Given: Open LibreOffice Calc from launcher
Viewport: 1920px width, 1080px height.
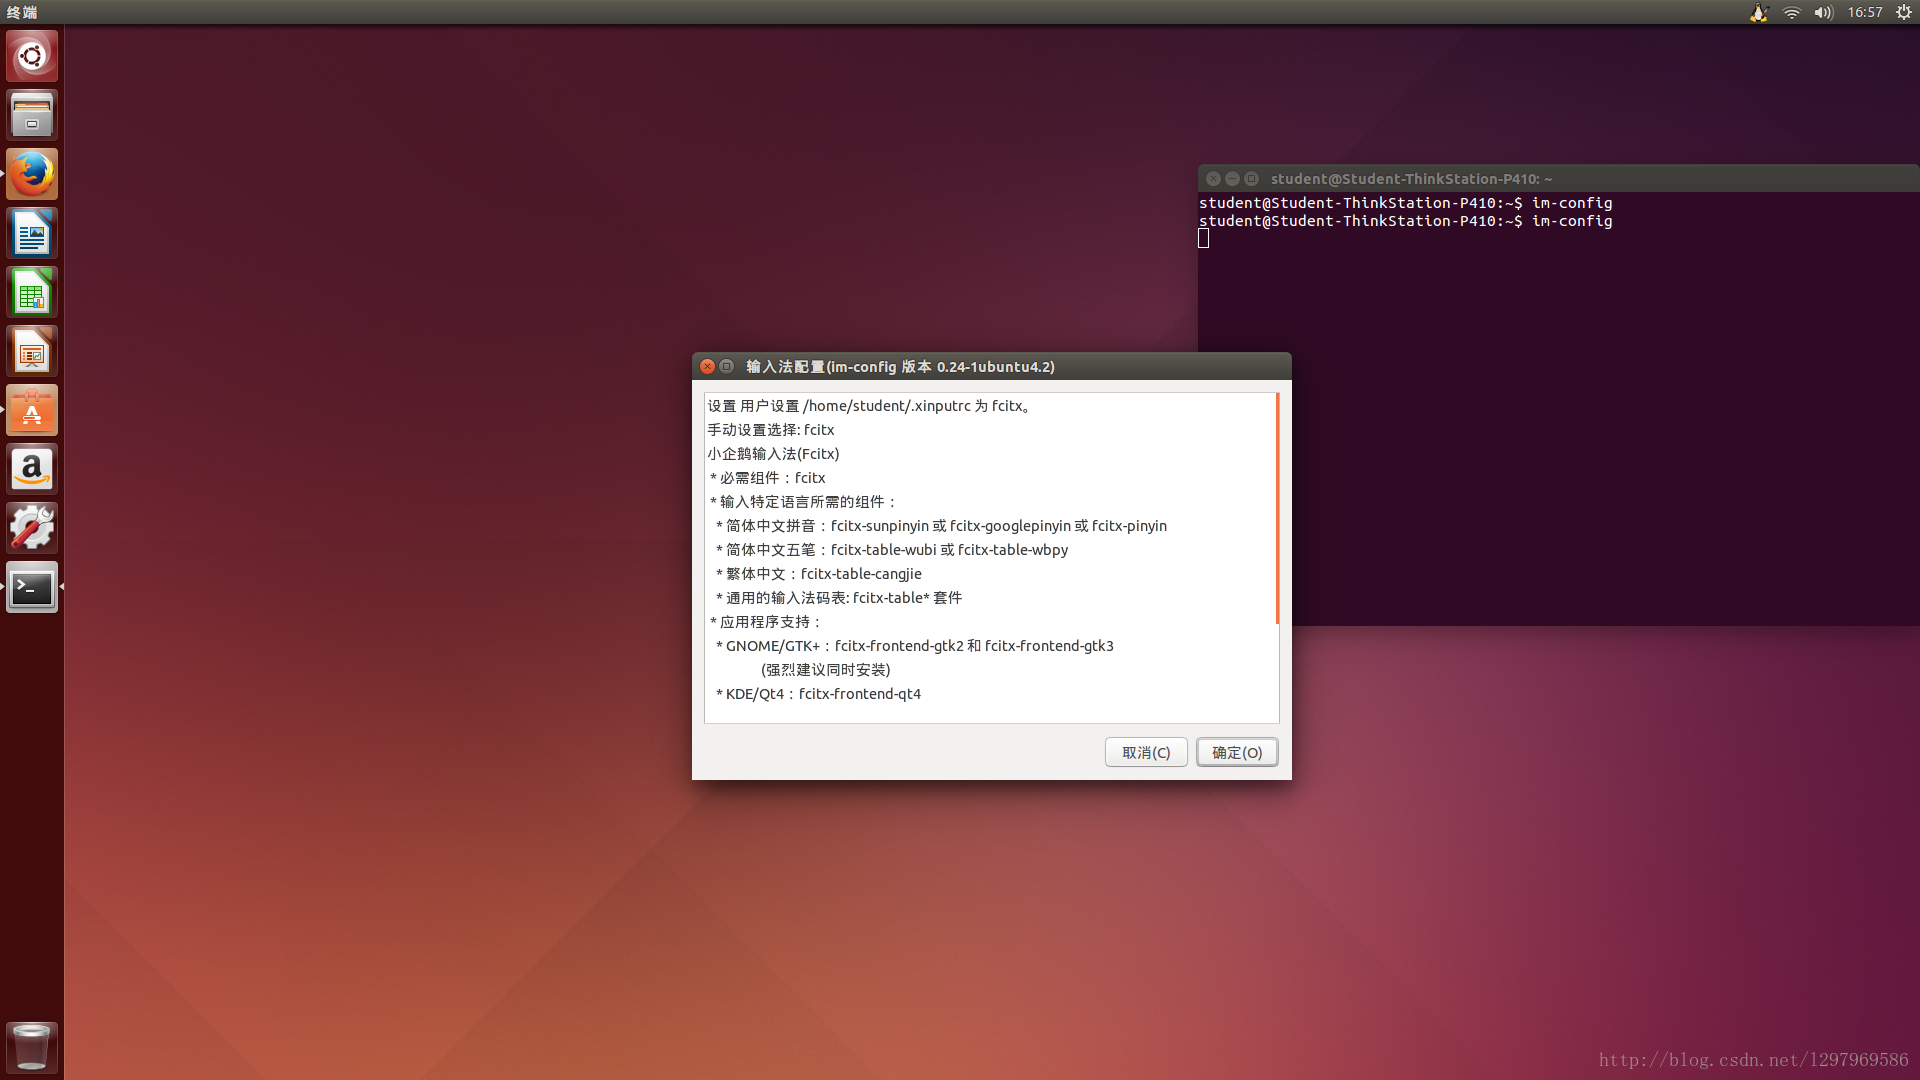Looking at the screenshot, I should (x=32, y=292).
